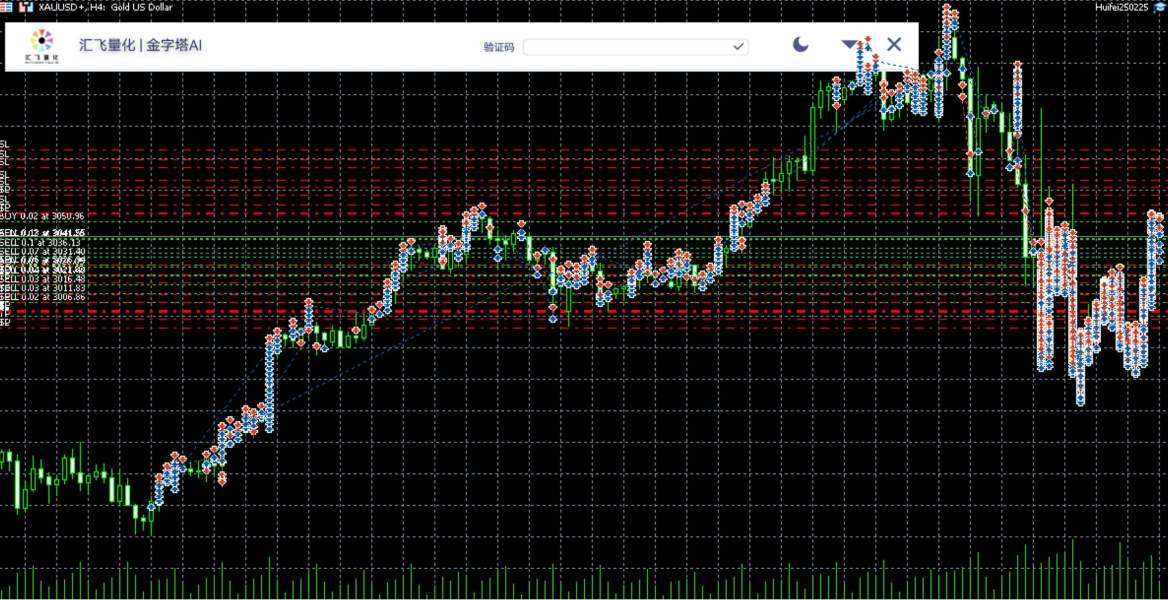
Task: Select the SELL 0.02 at 3006.86 order label
Action: coord(42,297)
